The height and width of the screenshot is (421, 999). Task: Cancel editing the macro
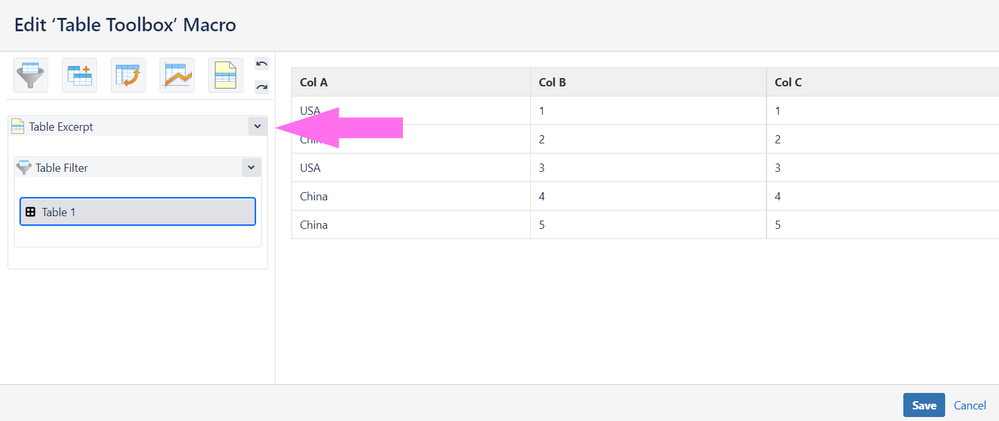coord(970,406)
